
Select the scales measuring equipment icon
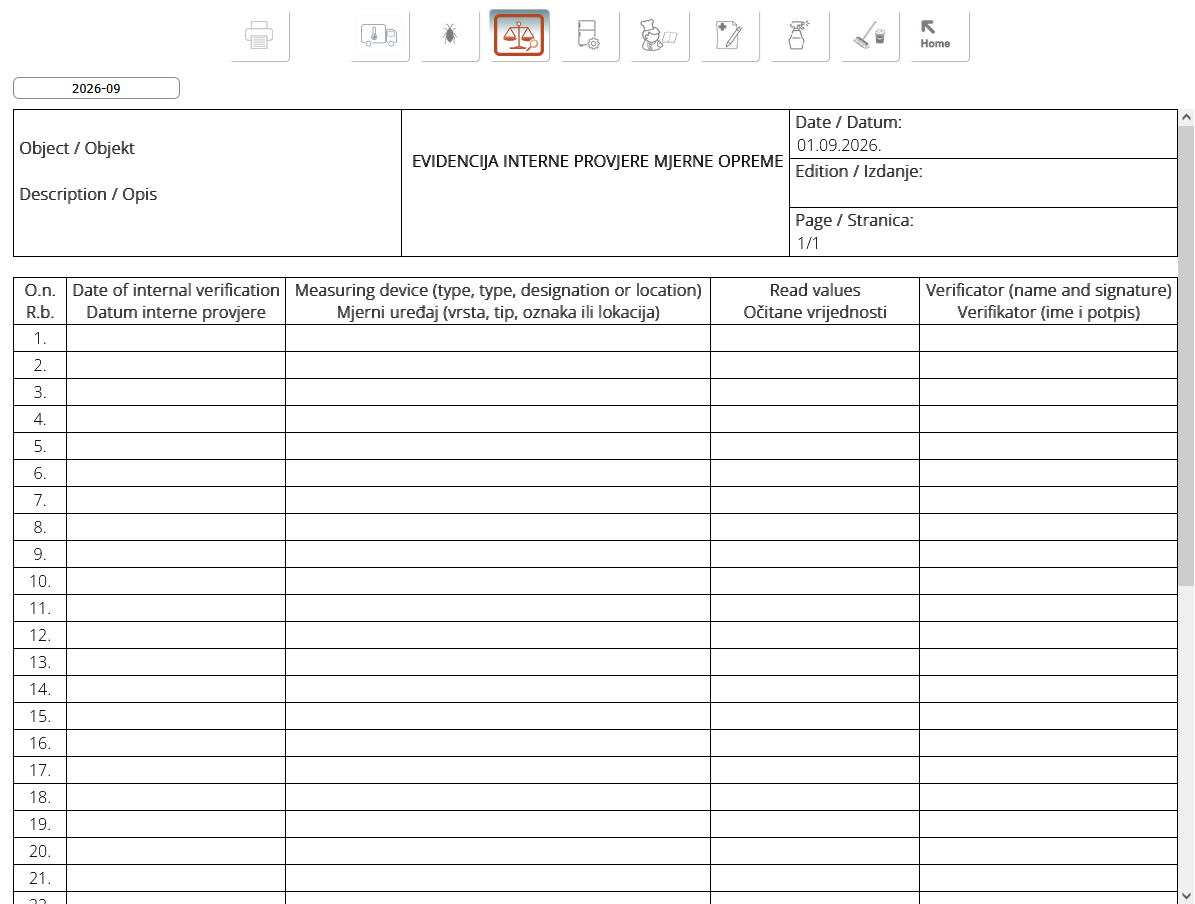point(519,36)
